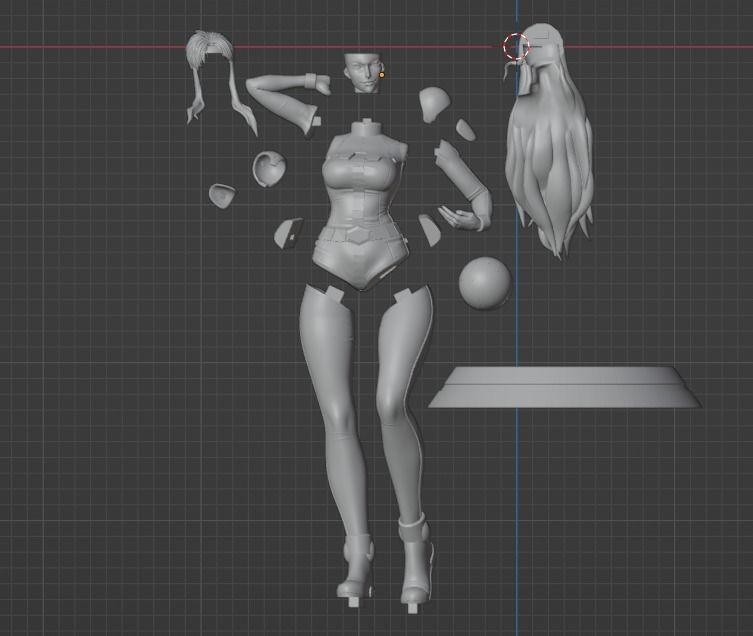Image resolution: width=753 pixels, height=636 pixels.
Task: Select the arm piece with open palm hand
Action: 464,187
